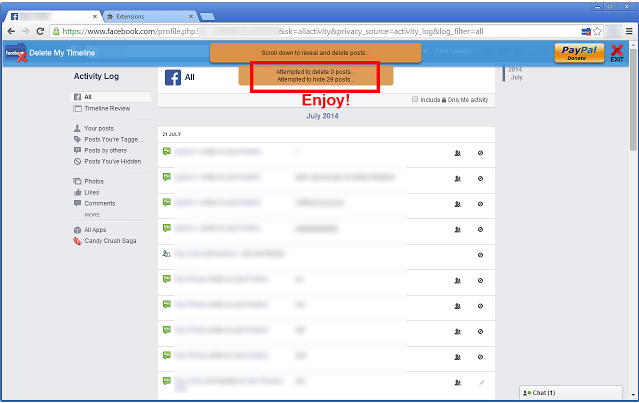Open the Photos activity filter
The height and width of the screenshot is (403, 639).
pos(93,181)
